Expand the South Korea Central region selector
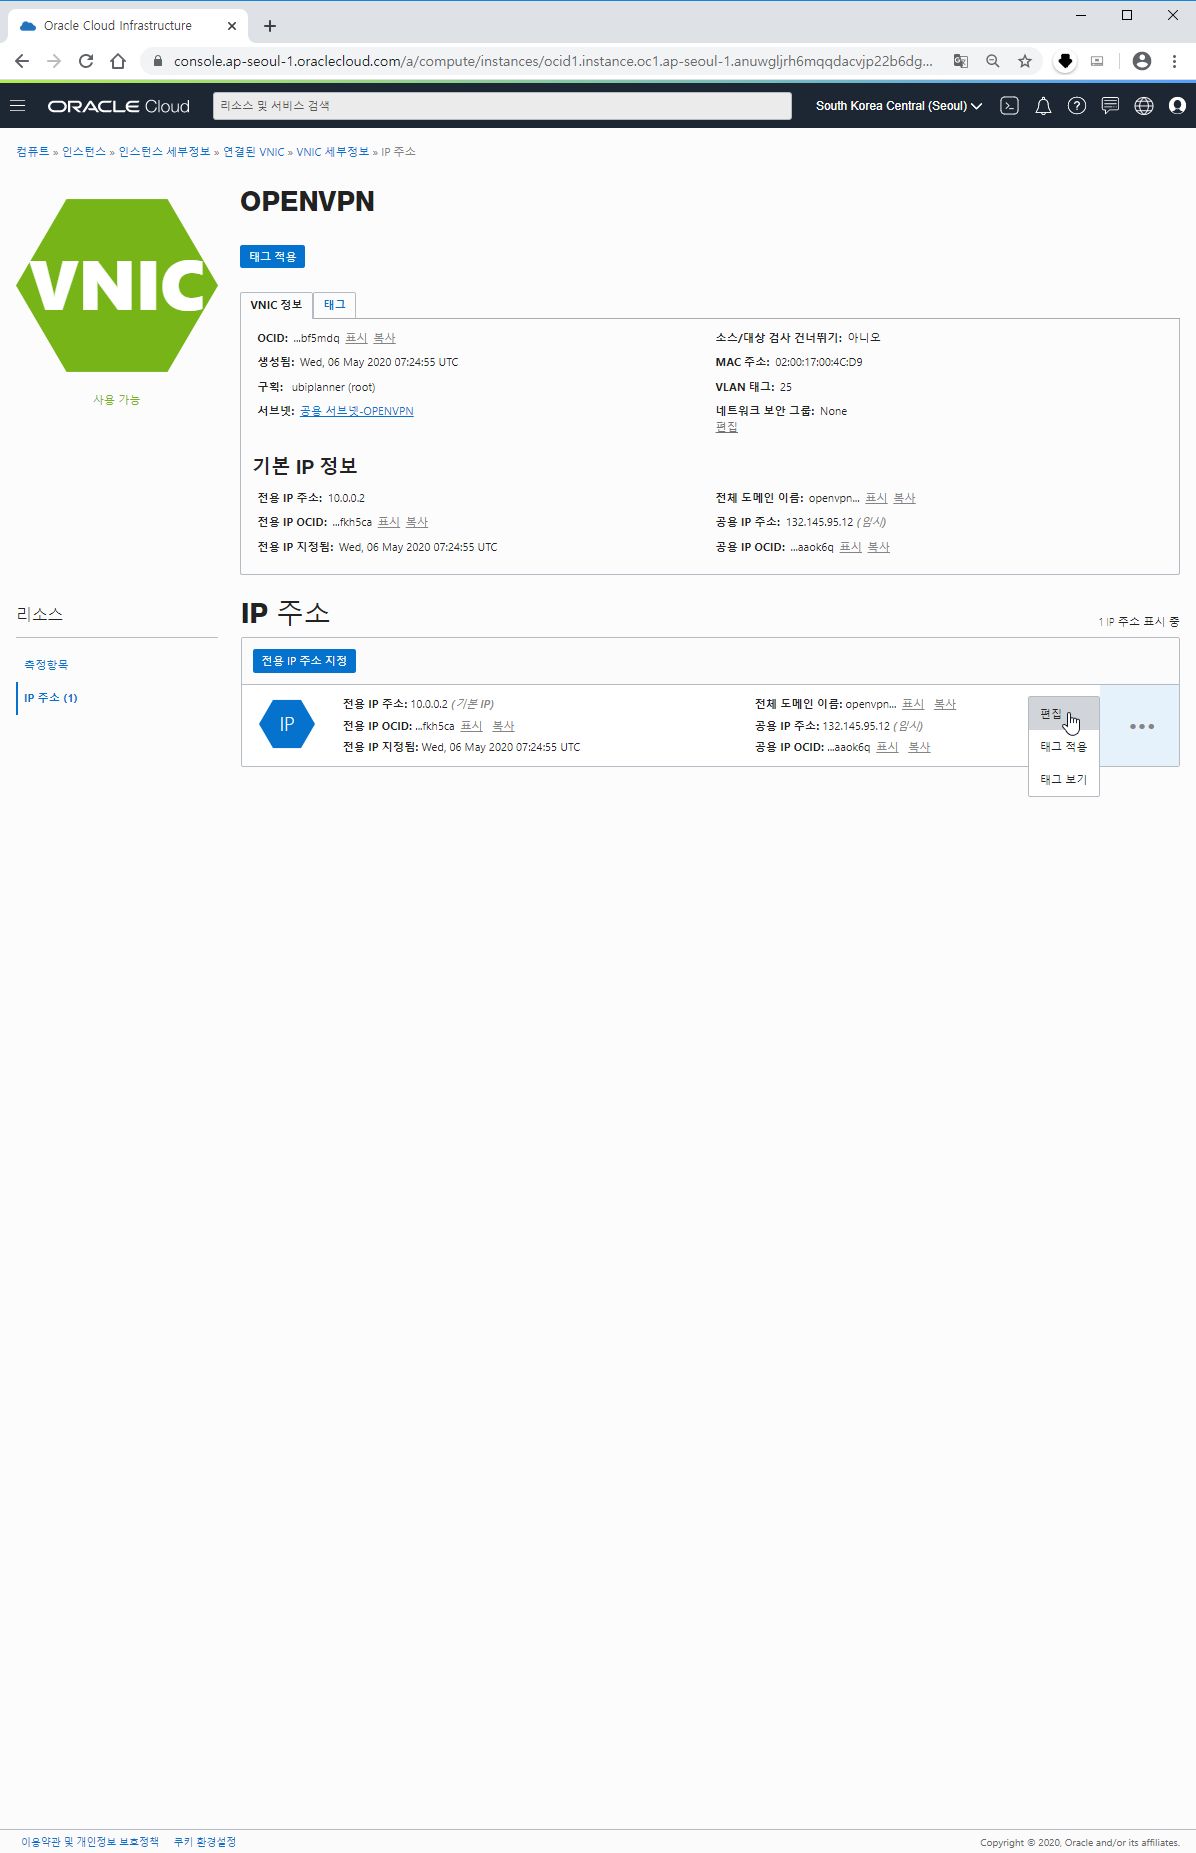 pyautogui.click(x=898, y=105)
